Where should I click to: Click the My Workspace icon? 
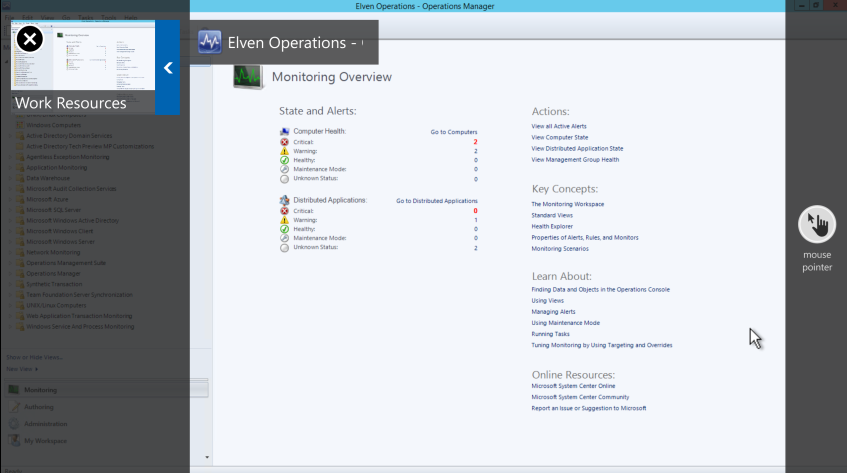pyautogui.click(x=14, y=441)
